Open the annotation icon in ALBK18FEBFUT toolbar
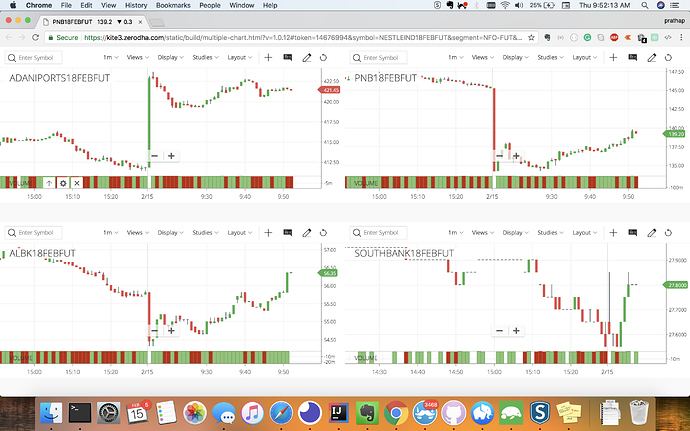 point(288,232)
